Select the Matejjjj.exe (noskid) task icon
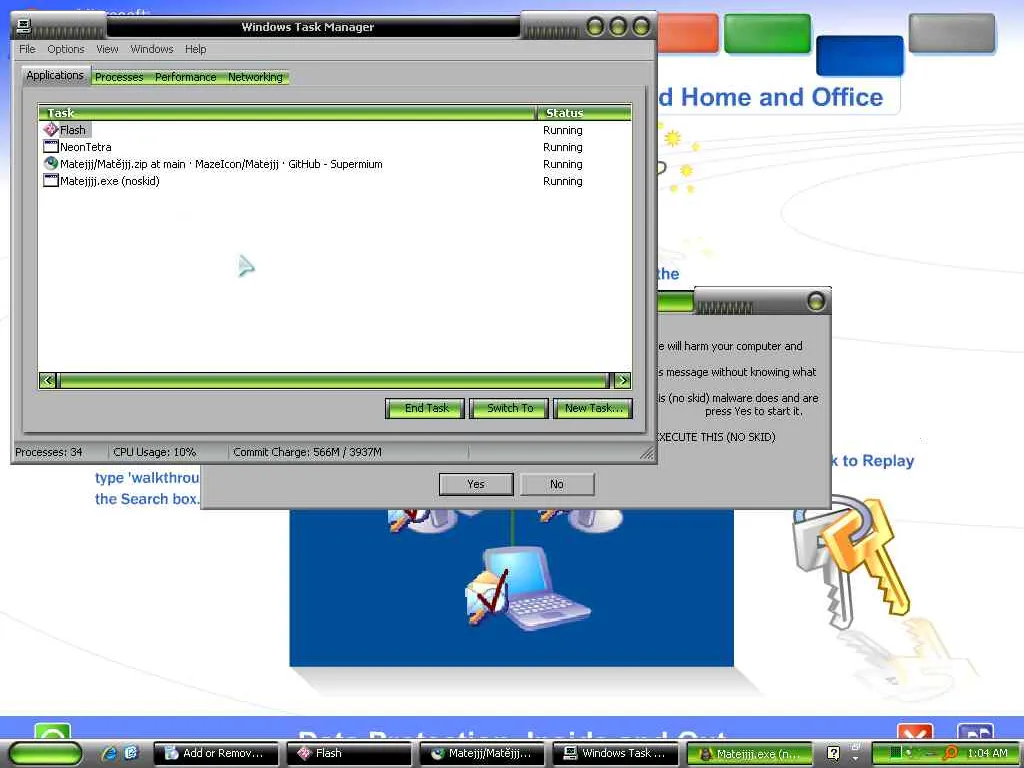The height and width of the screenshot is (768, 1024). click(51, 180)
